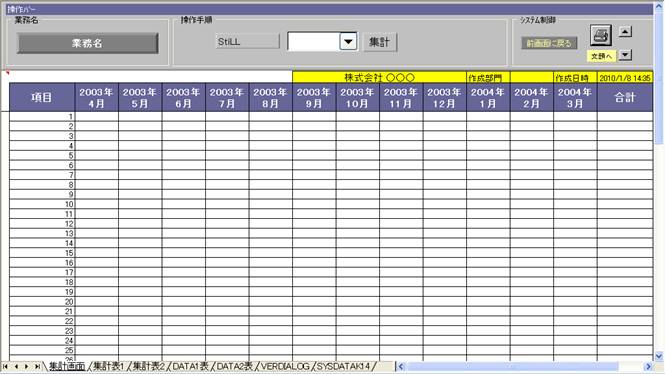Select item row number 1 cell
Viewport: 665px width, 374px height.
tap(42, 117)
